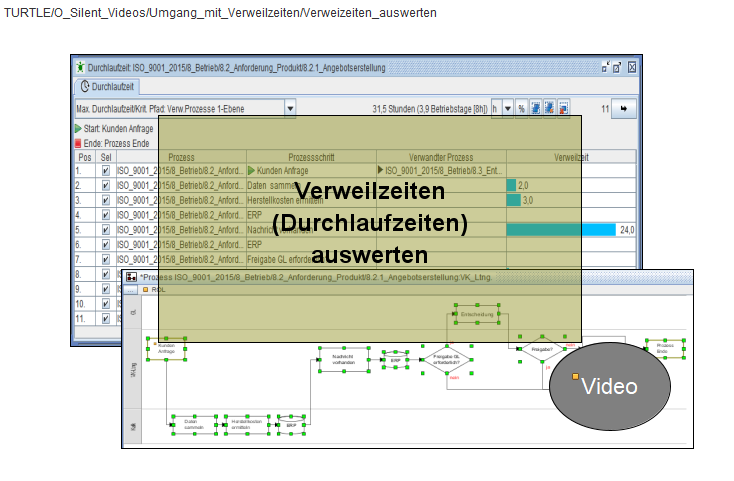The height and width of the screenshot is (481, 734).
Task: Click the time unit field showing h
Action: coord(496,109)
